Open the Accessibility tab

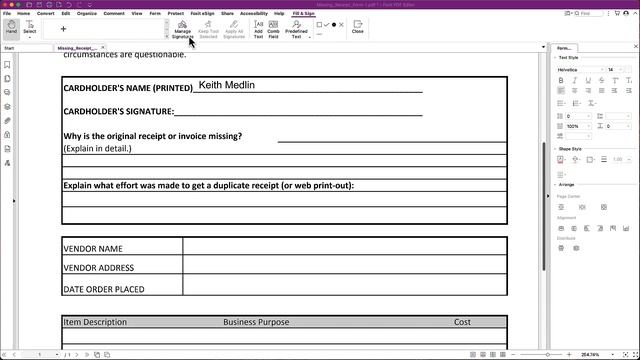[254, 13]
